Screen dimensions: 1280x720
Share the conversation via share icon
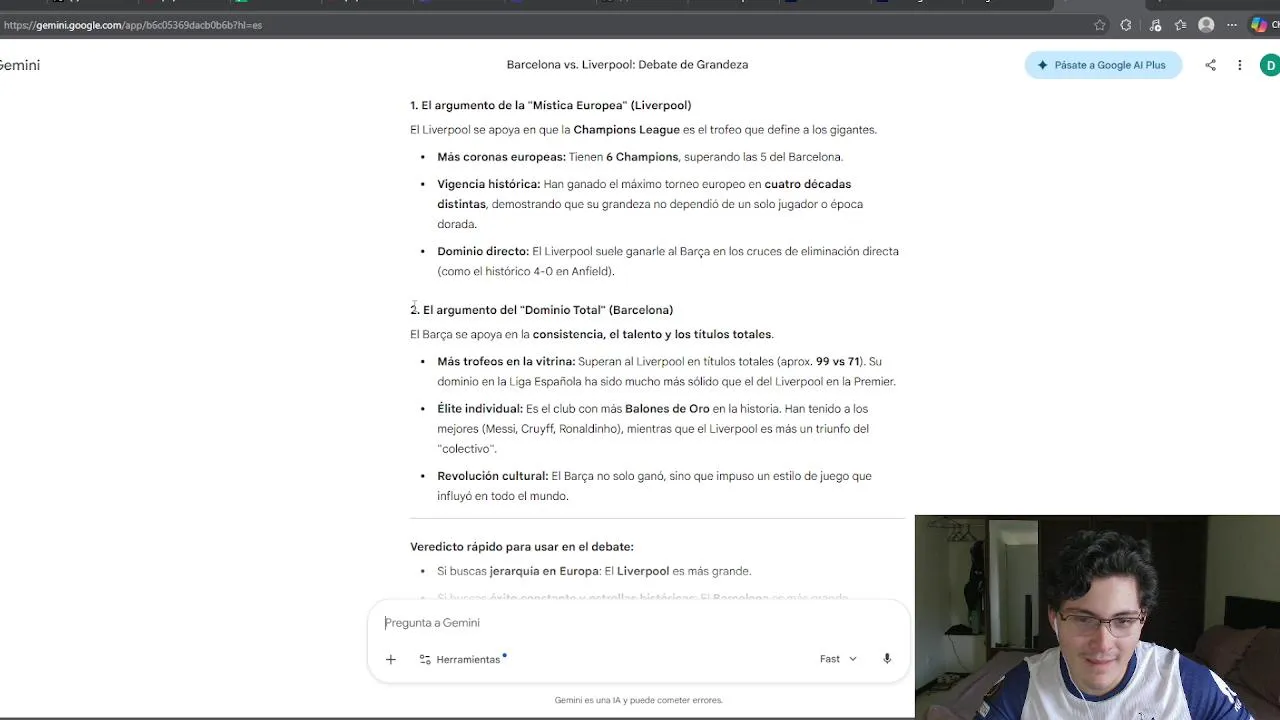pyautogui.click(x=1210, y=65)
